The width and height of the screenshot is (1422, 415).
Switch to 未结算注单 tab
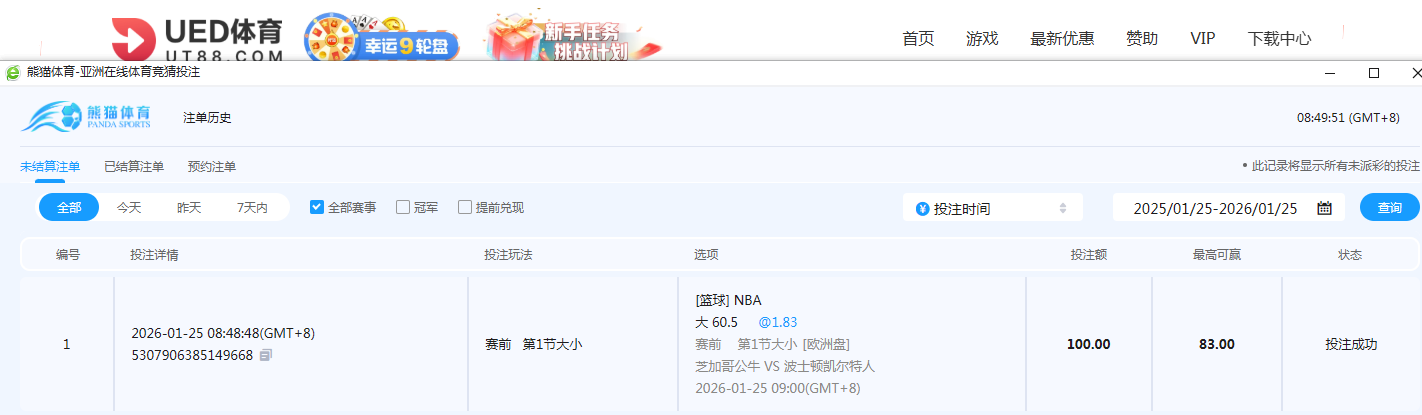(50, 167)
